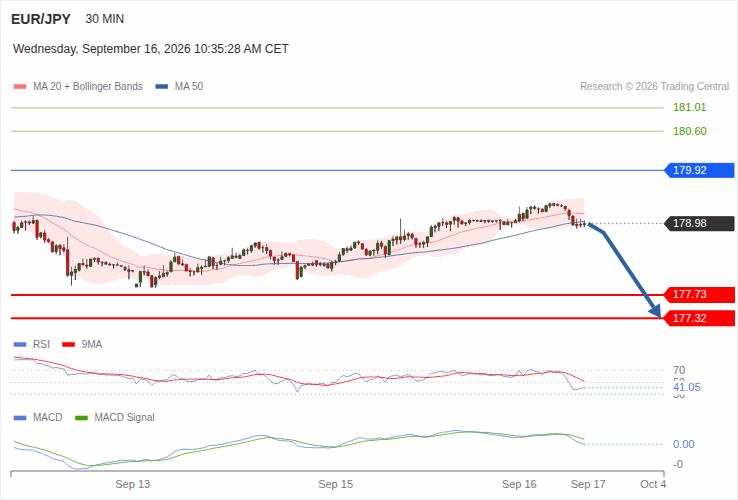Select the 177.73 red support tag
This screenshot has width=738, height=500.
(699, 295)
